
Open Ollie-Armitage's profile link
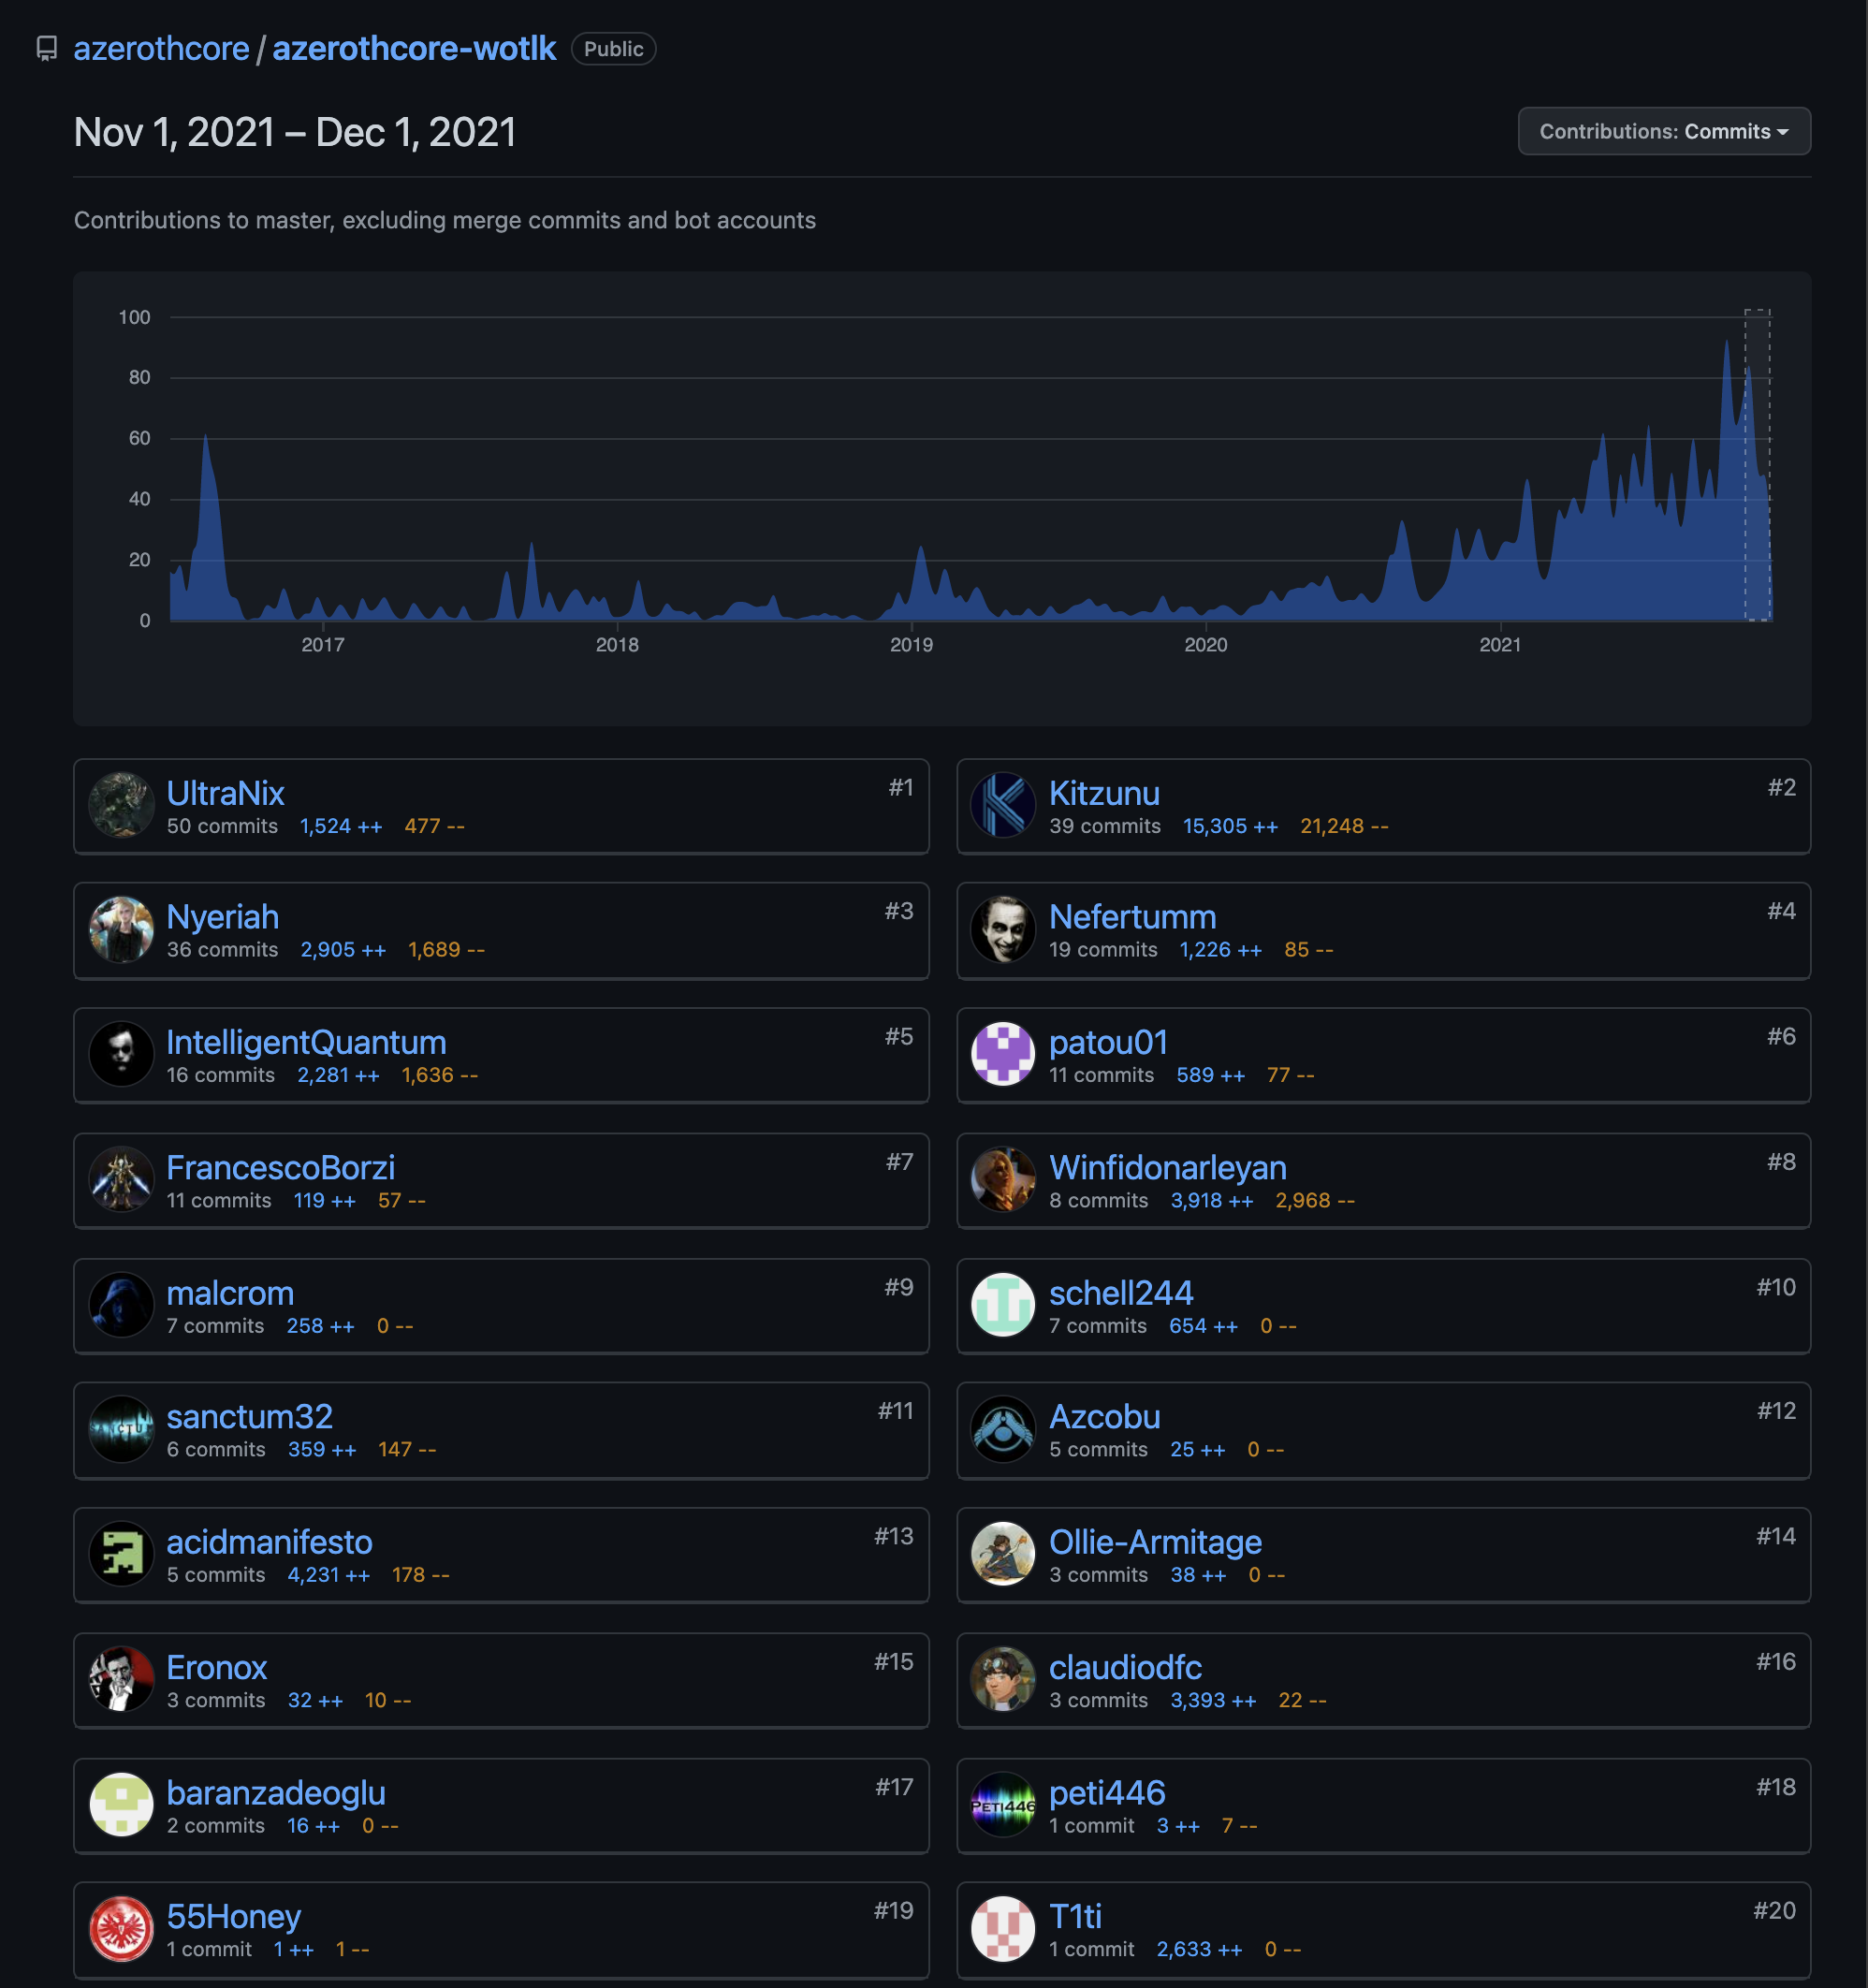[1155, 1542]
